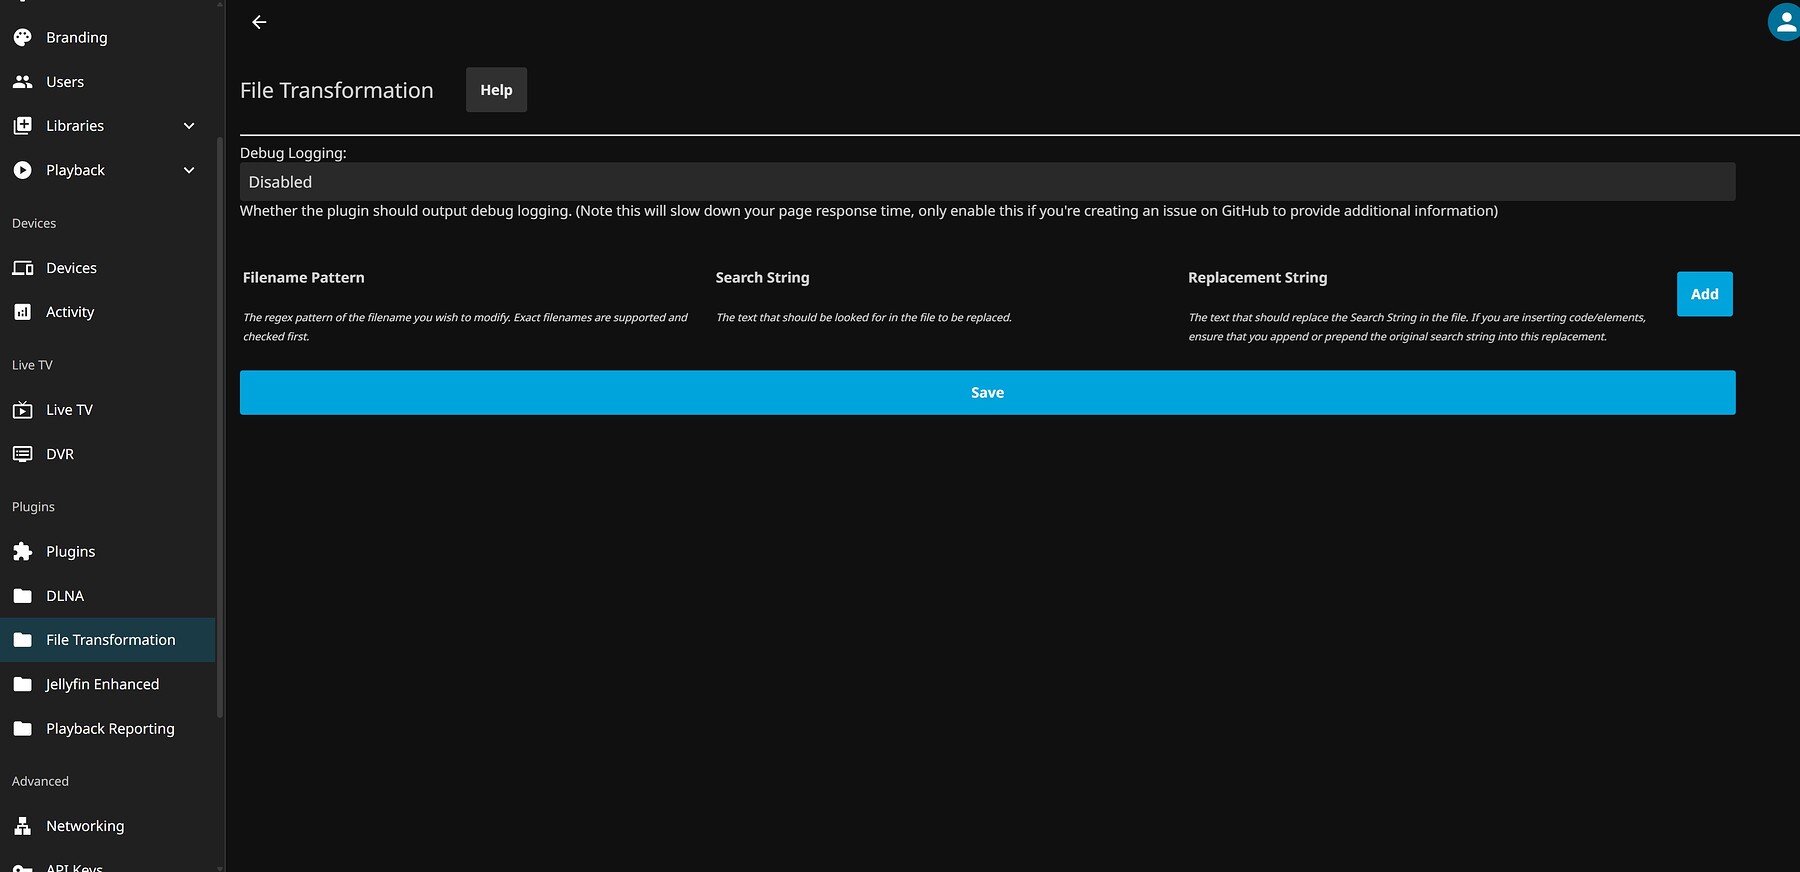Open the Debug Logging dropdown
The height and width of the screenshot is (872, 1800).
pyautogui.click(x=987, y=182)
